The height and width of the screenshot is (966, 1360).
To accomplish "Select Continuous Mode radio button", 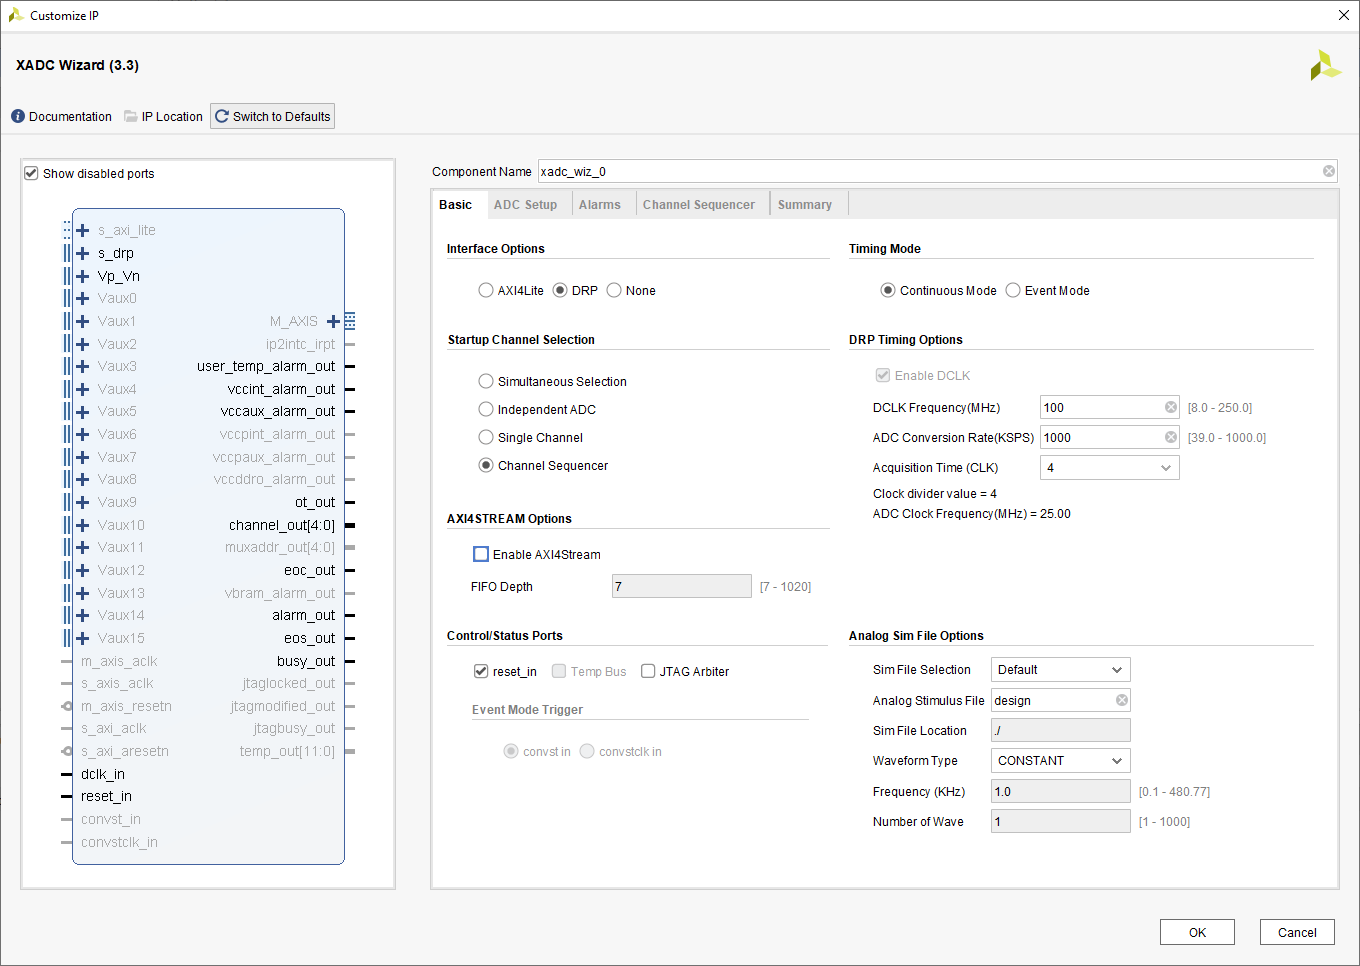I will click(x=888, y=290).
